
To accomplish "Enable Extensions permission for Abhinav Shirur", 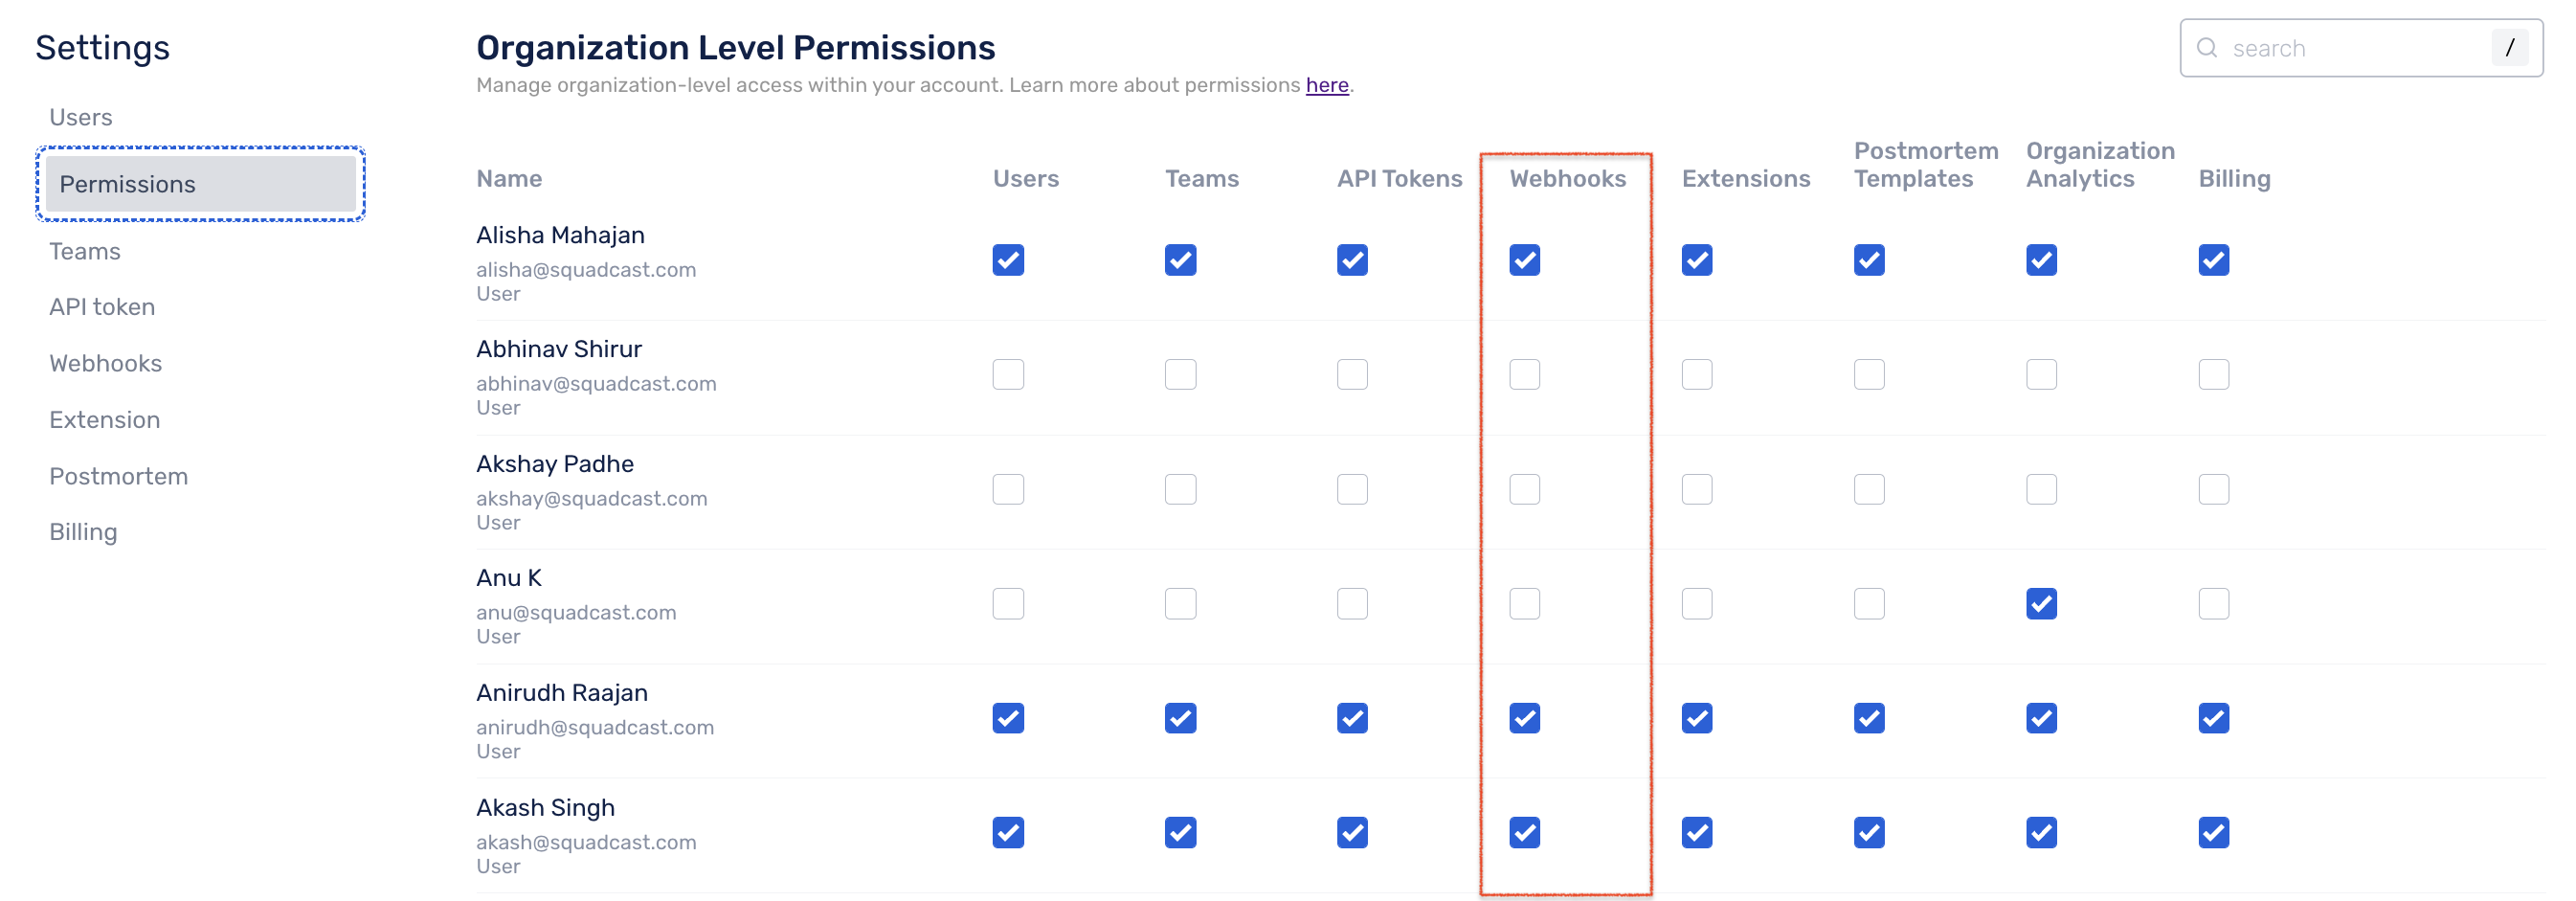I will pyautogui.click(x=1696, y=374).
